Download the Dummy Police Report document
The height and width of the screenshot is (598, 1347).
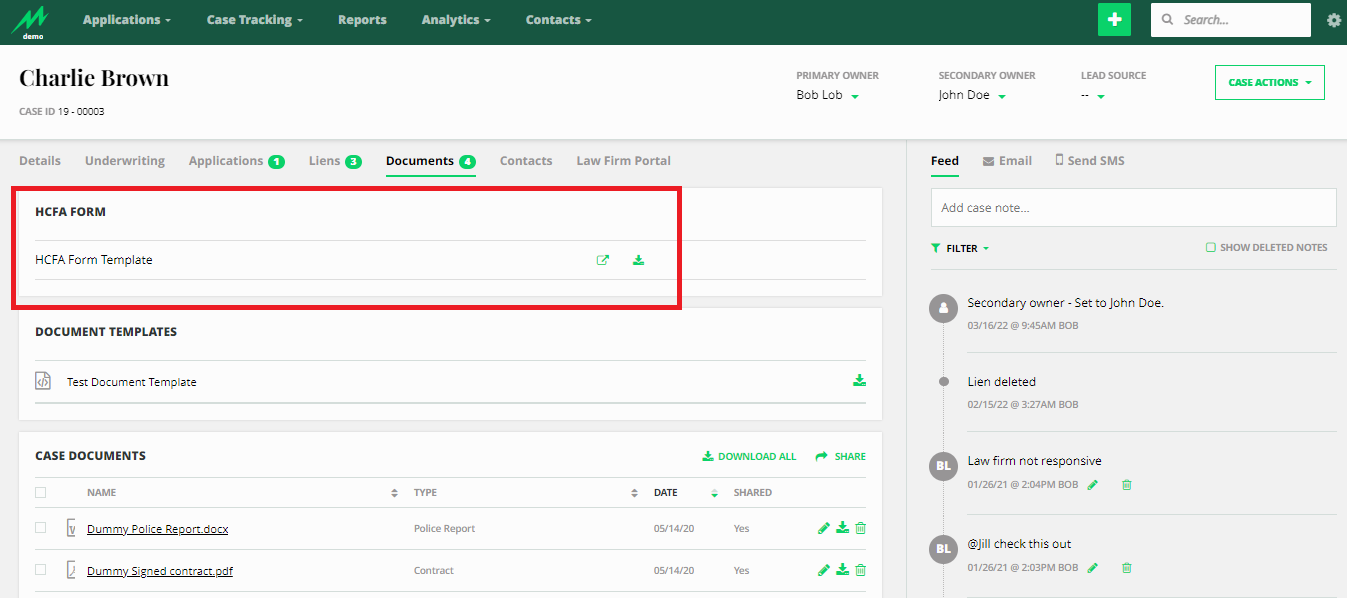(x=842, y=528)
